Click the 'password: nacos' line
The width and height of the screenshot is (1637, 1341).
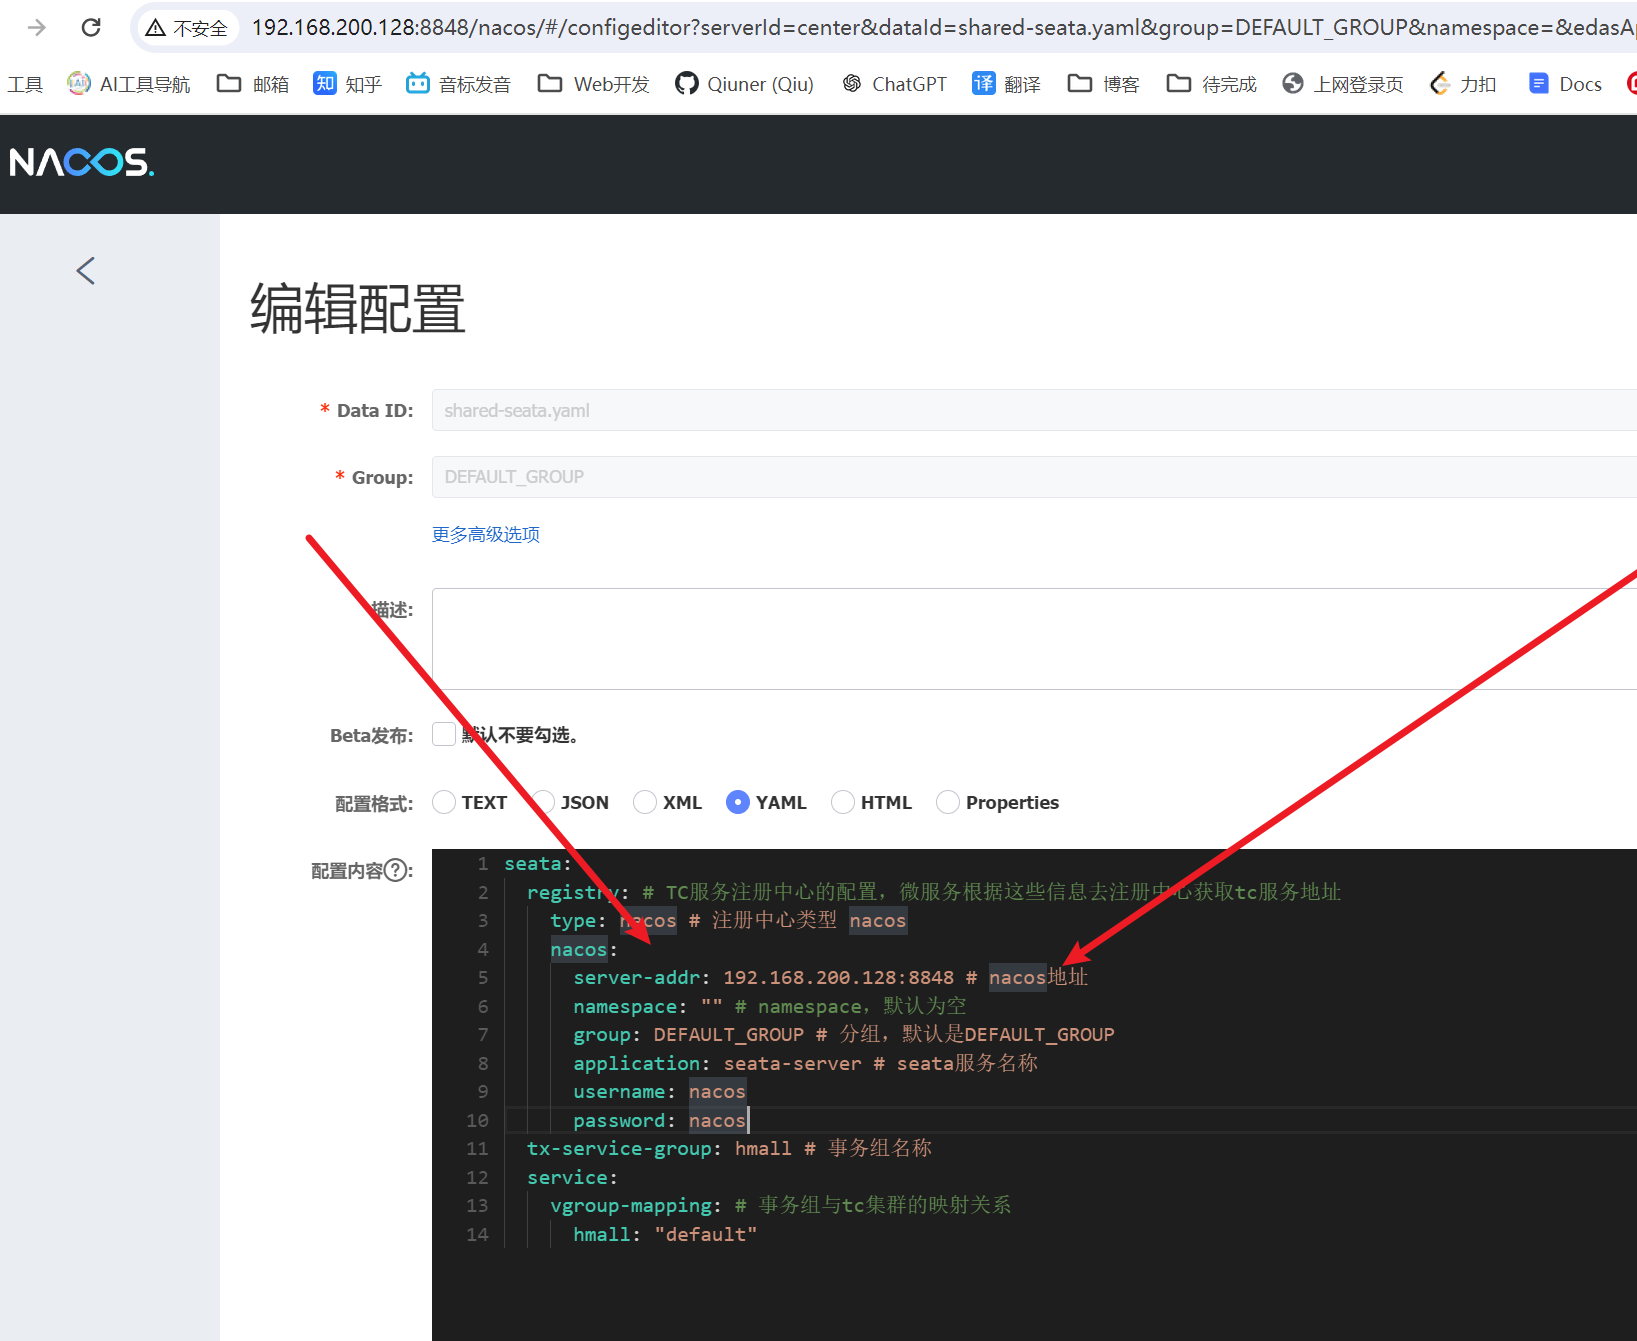coord(660,1120)
